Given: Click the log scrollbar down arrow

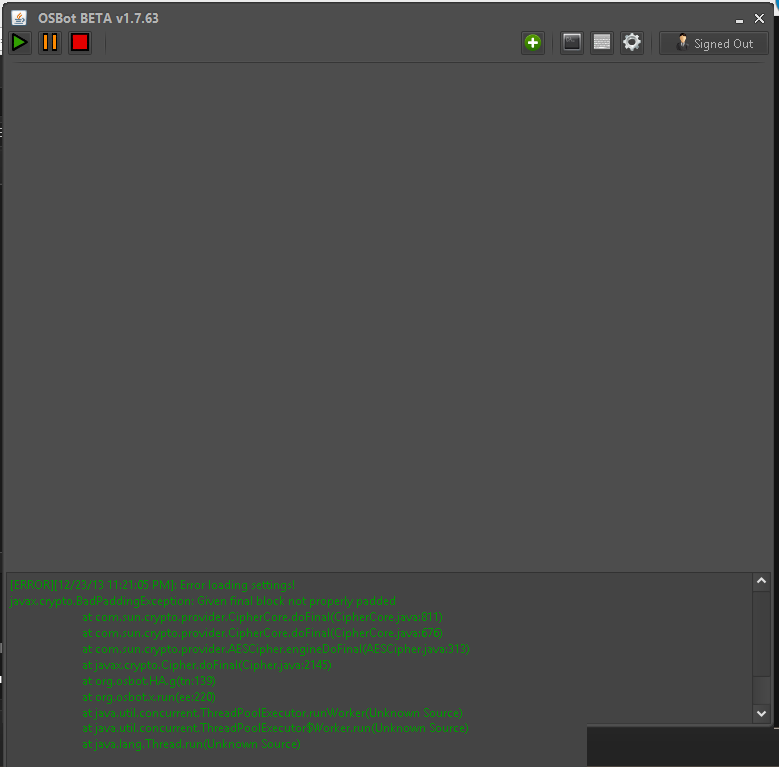Looking at the screenshot, I should tap(761, 713).
